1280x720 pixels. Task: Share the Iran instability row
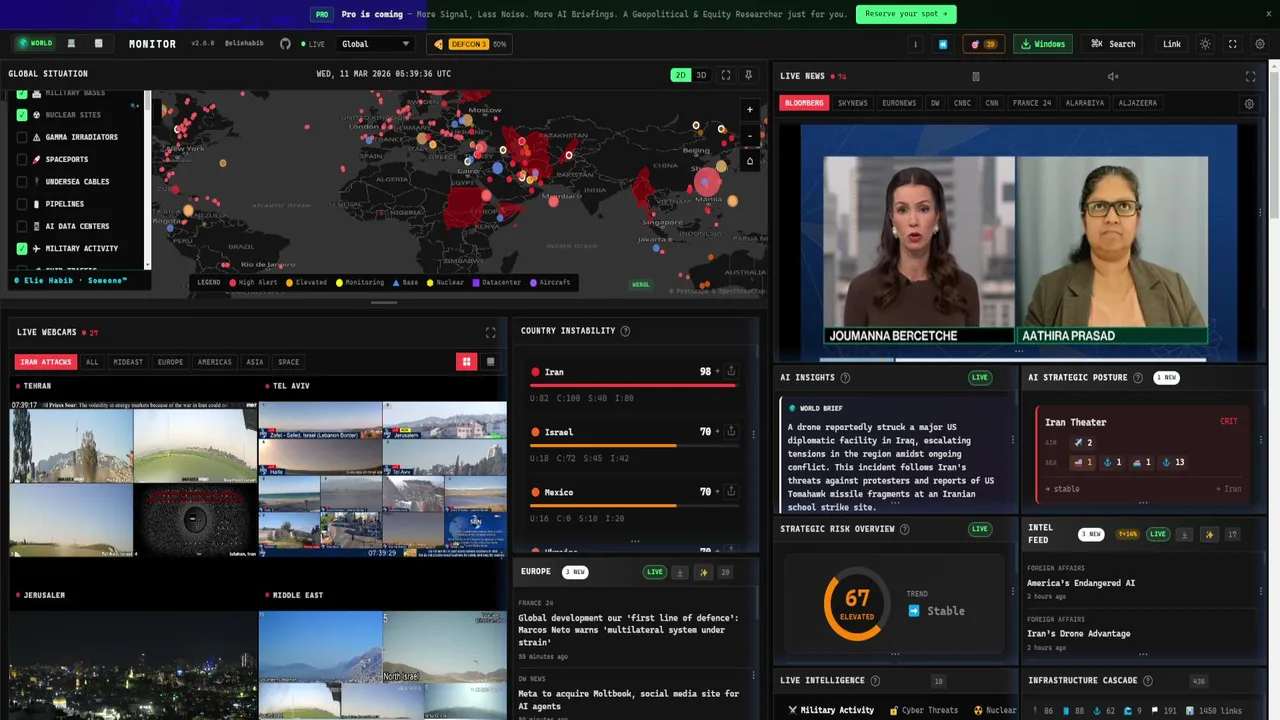point(731,371)
